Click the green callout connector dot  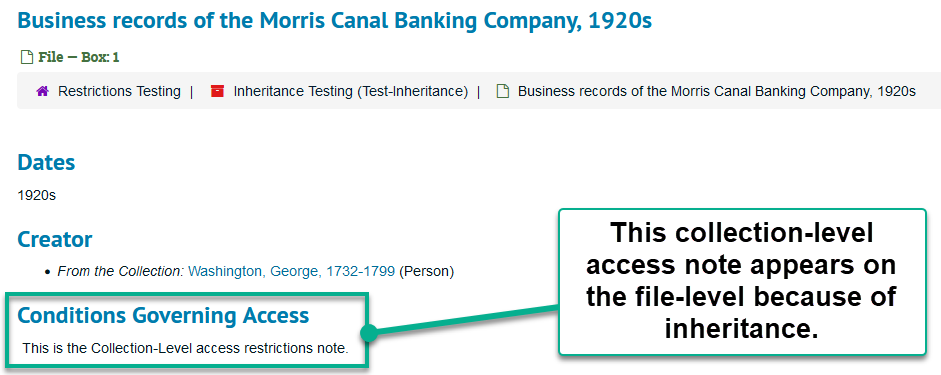point(368,333)
